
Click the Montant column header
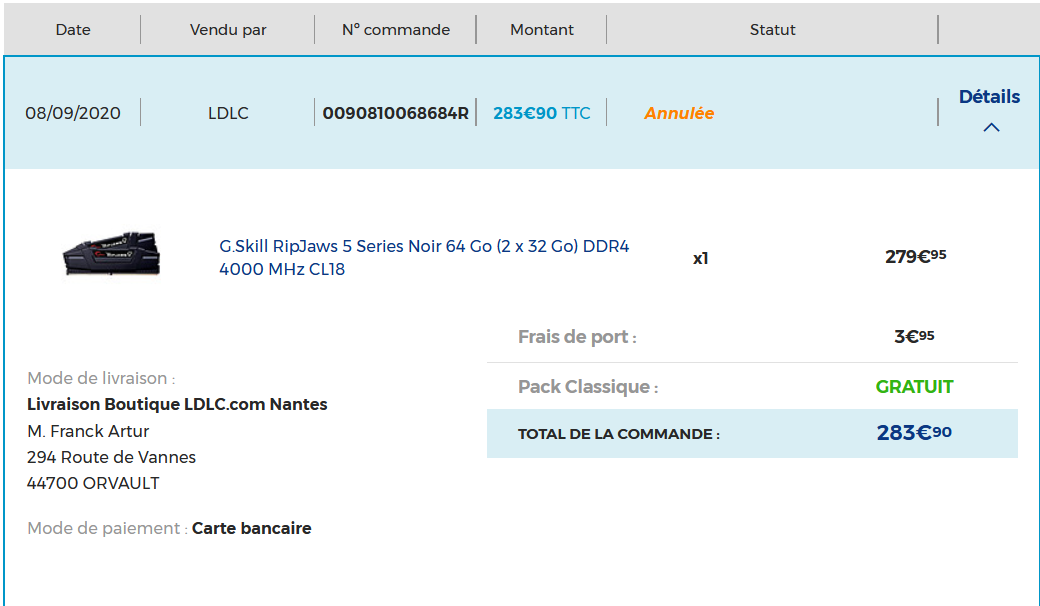542,30
